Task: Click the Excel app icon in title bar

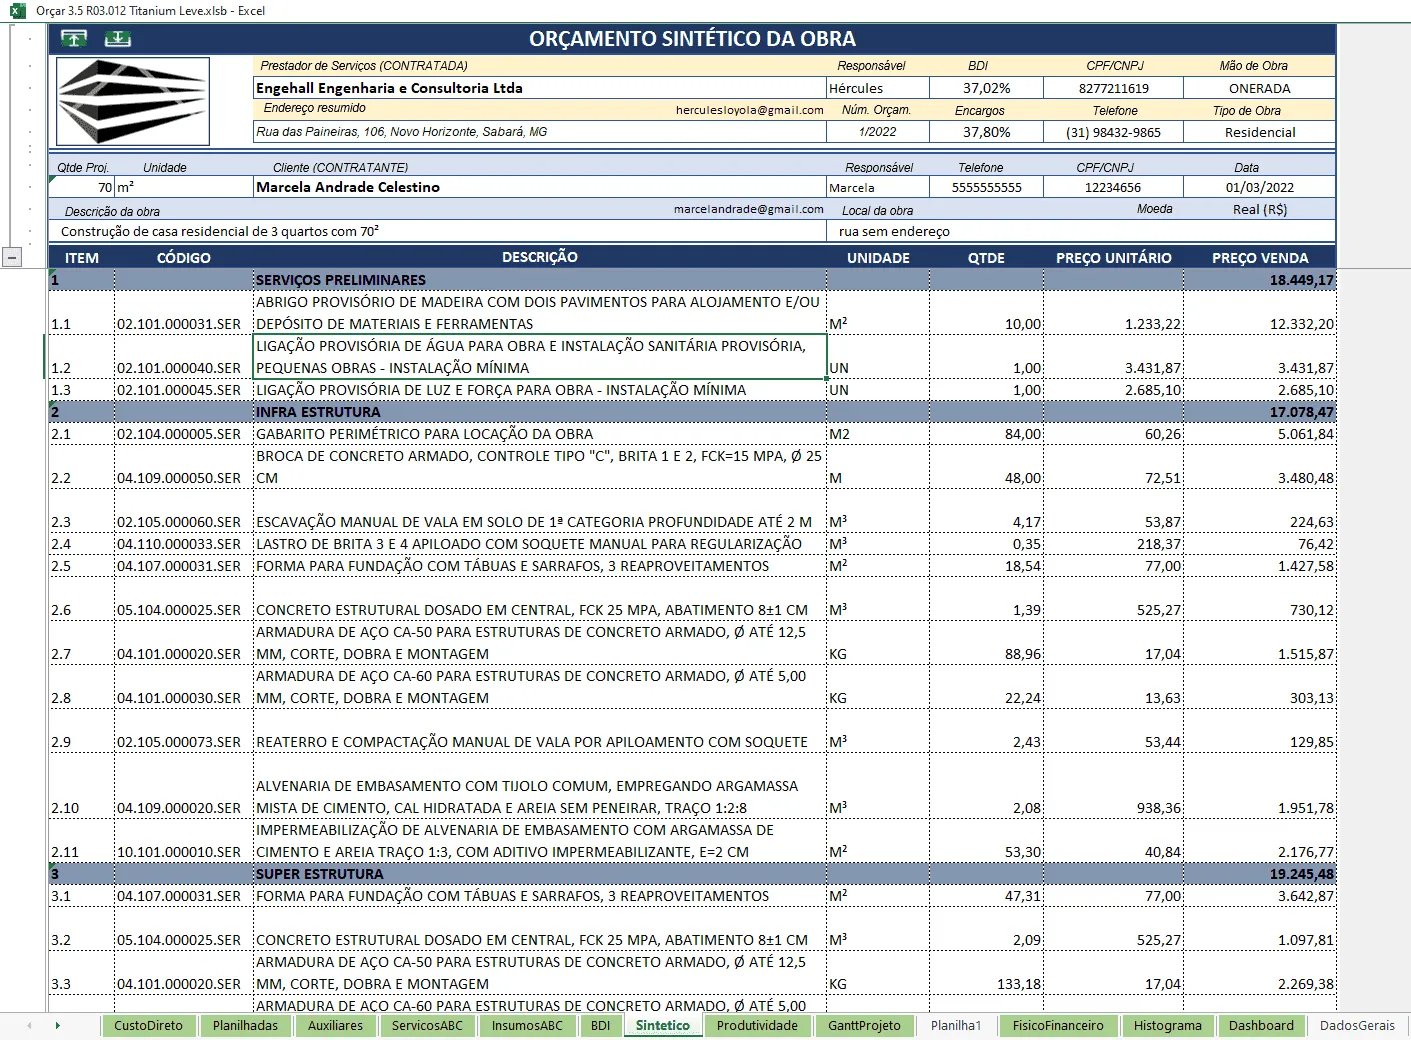Action: click(x=17, y=10)
